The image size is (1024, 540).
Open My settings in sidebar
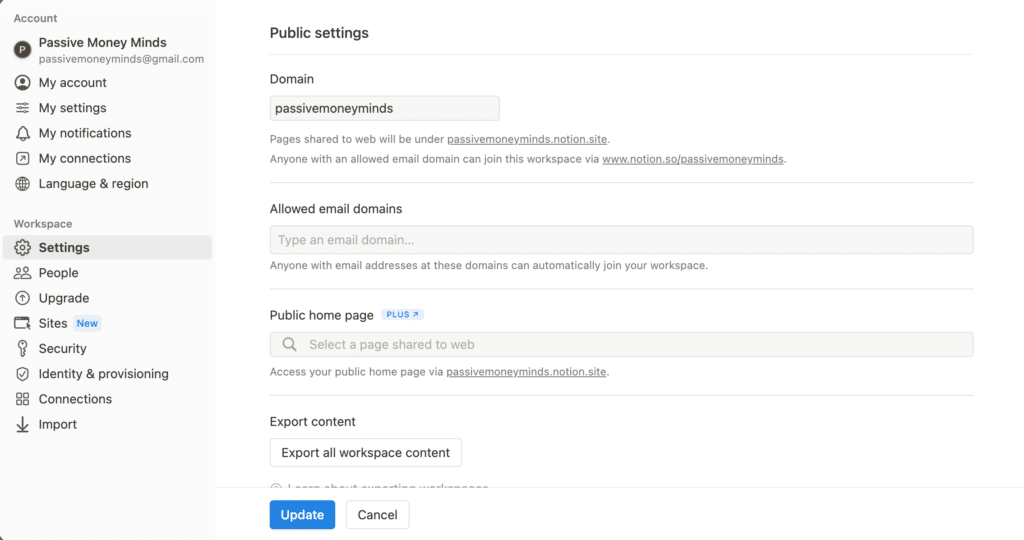pyautogui.click(x=108, y=108)
